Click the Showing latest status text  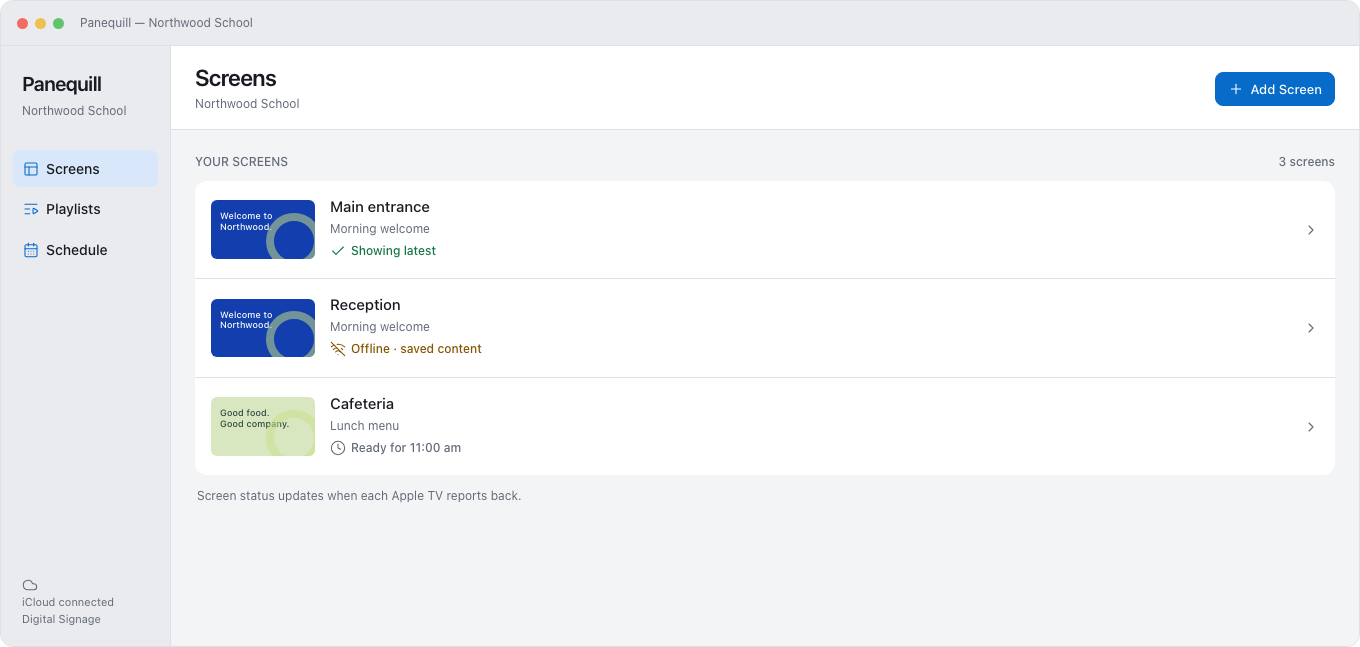coord(393,251)
